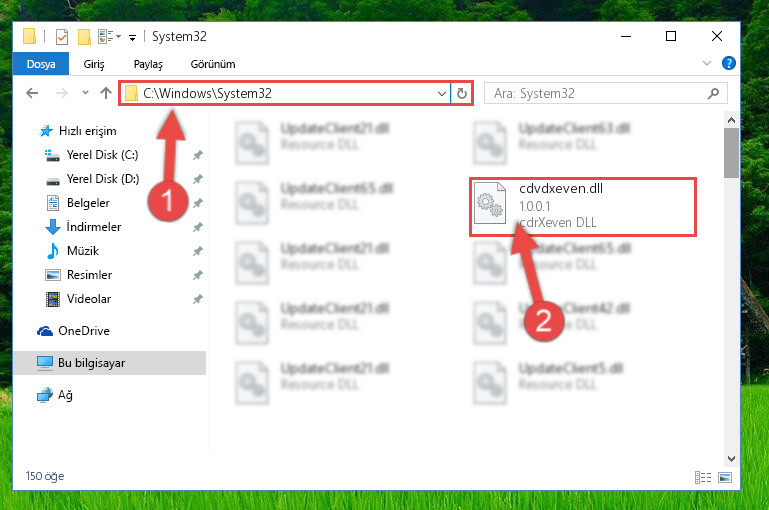Switch to large thumbnails view icon
Viewport: 769px width, 510px height.
click(725, 477)
